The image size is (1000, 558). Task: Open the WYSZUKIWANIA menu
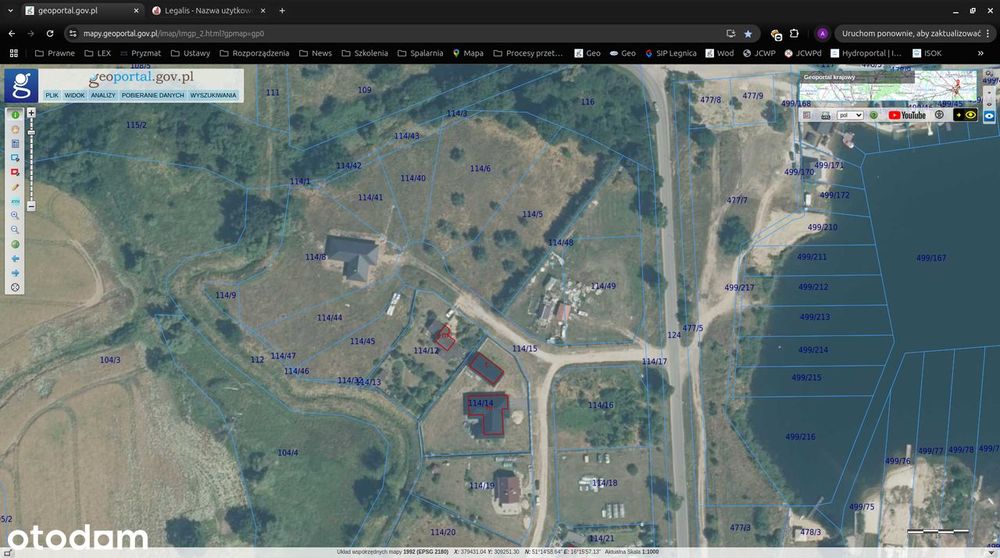[213, 95]
